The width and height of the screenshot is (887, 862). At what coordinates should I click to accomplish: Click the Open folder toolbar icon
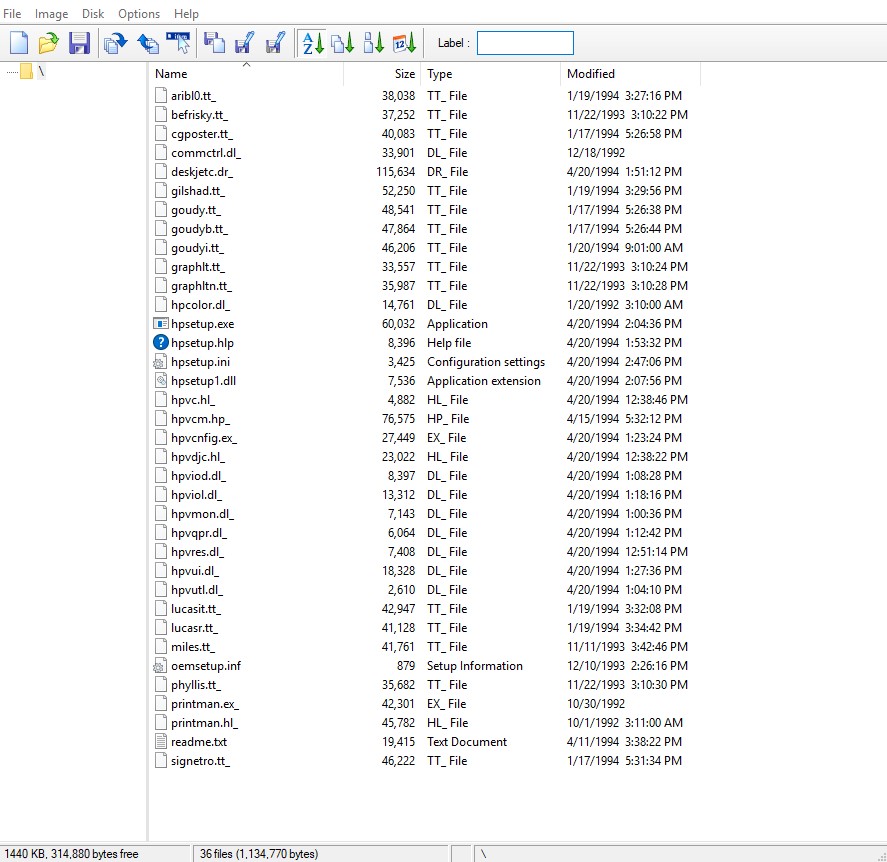click(48, 43)
